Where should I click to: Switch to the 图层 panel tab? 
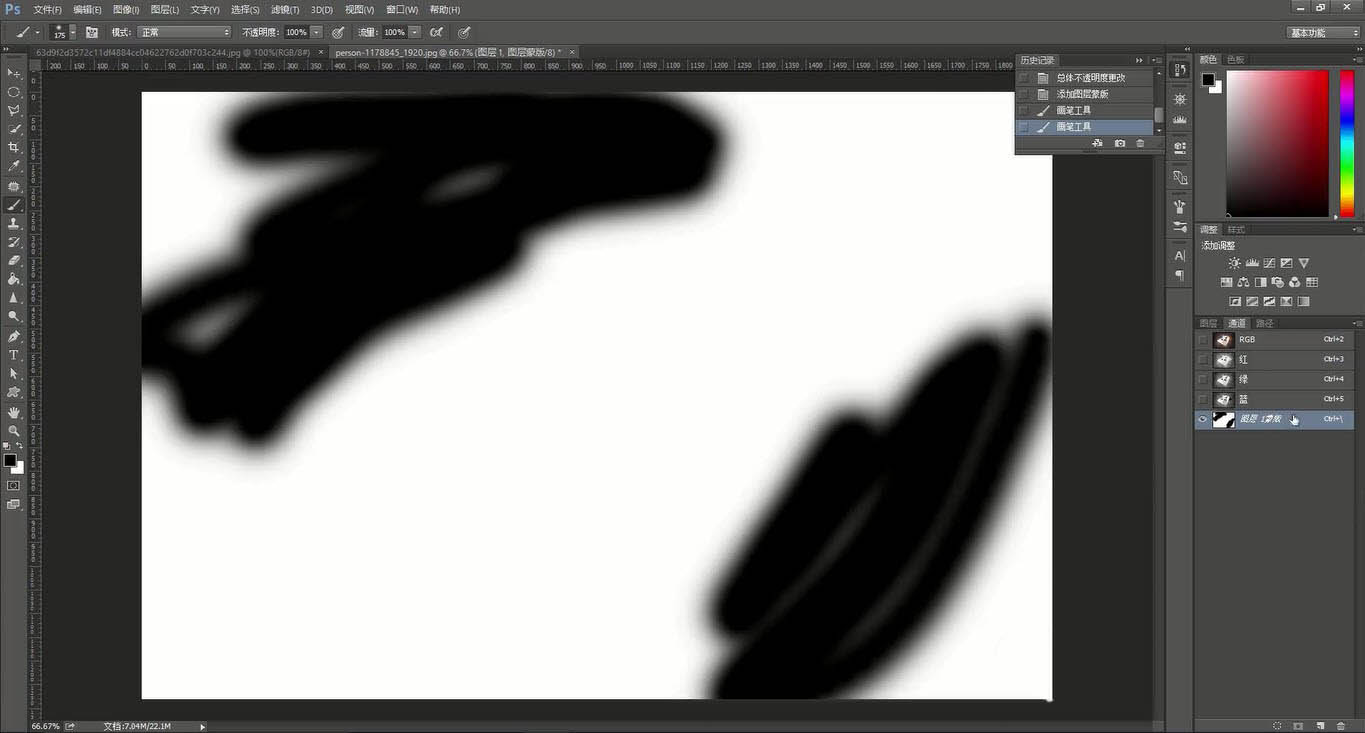[x=1209, y=323]
